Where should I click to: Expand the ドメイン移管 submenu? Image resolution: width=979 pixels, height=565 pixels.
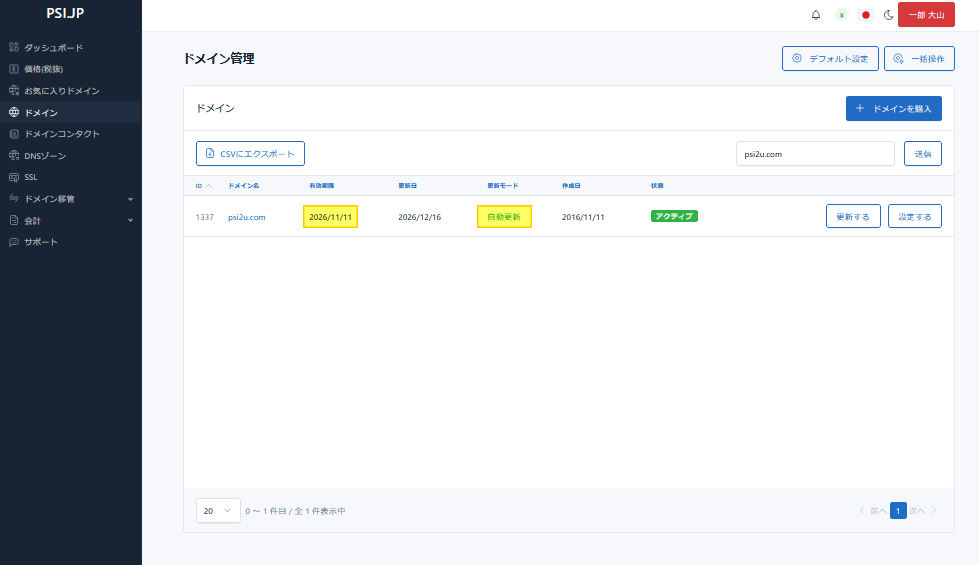(x=130, y=199)
